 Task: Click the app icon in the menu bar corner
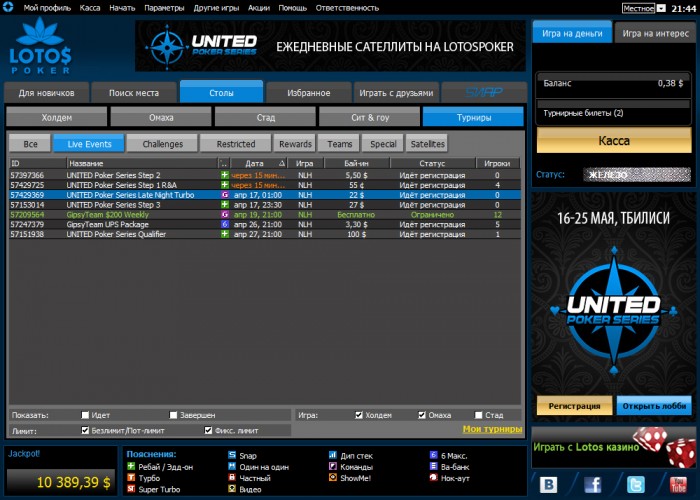[8, 7]
